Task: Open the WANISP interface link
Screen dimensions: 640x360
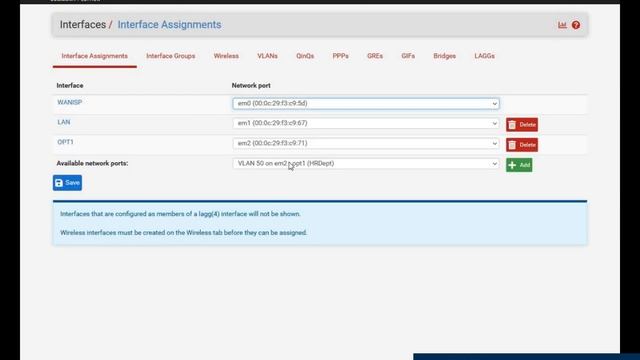Action: coord(70,102)
